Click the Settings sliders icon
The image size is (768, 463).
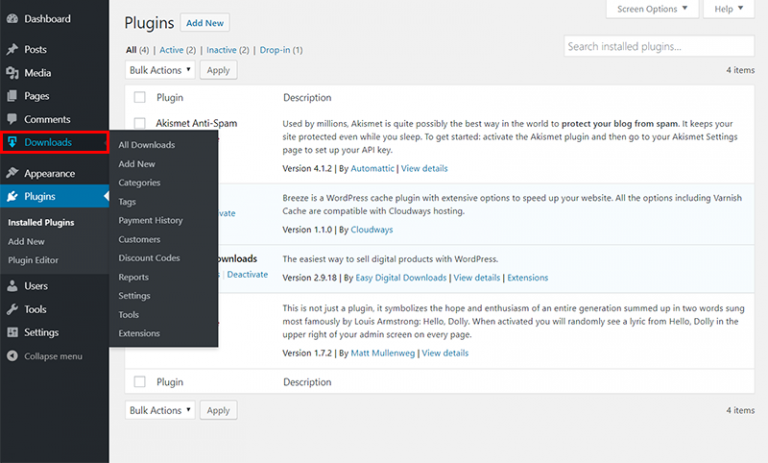click(x=12, y=332)
